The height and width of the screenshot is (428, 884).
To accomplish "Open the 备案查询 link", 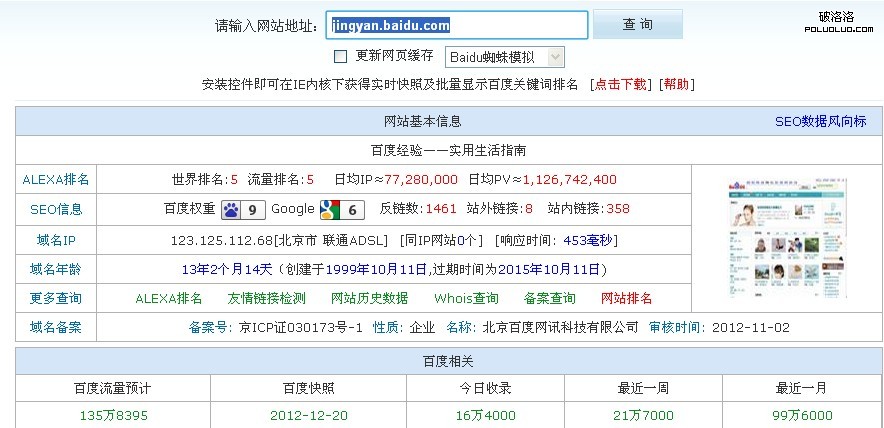I will 550,298.
